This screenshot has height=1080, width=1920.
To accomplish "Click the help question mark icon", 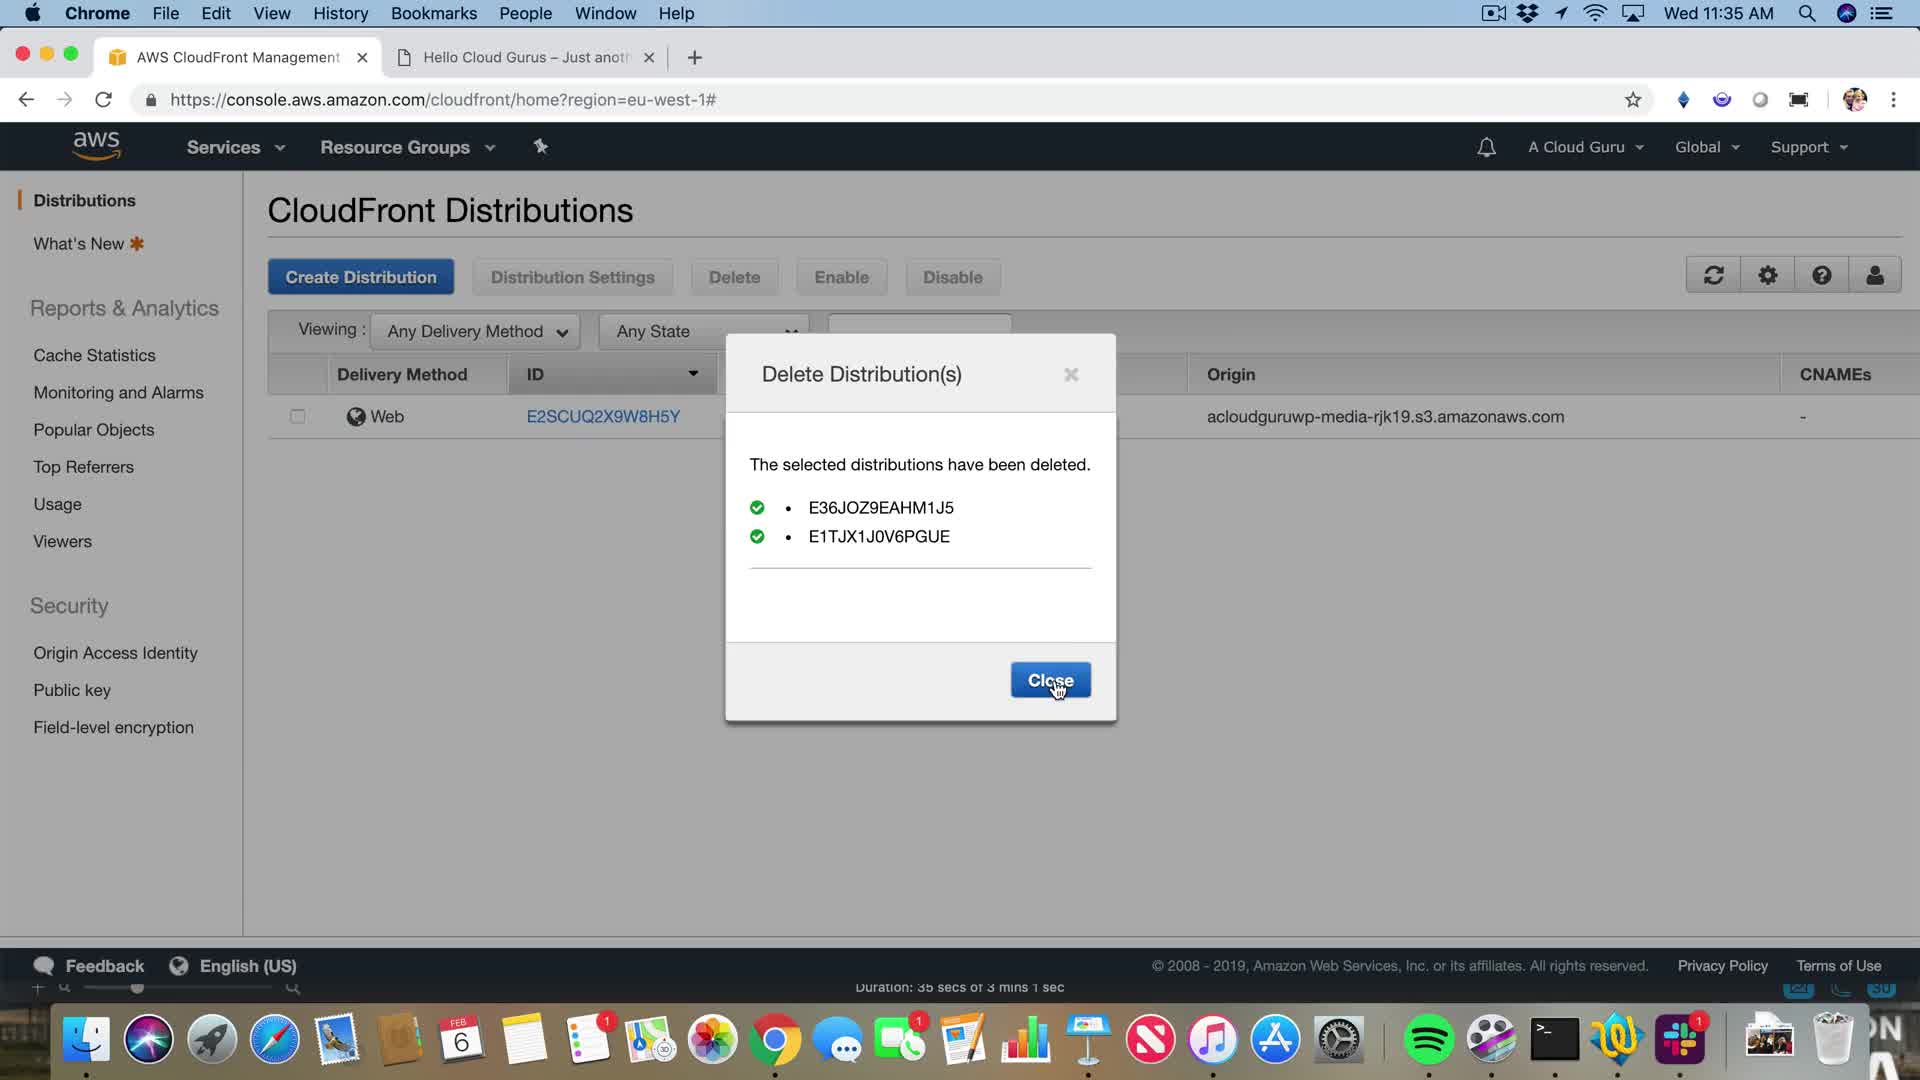I will click(1821, 275).
